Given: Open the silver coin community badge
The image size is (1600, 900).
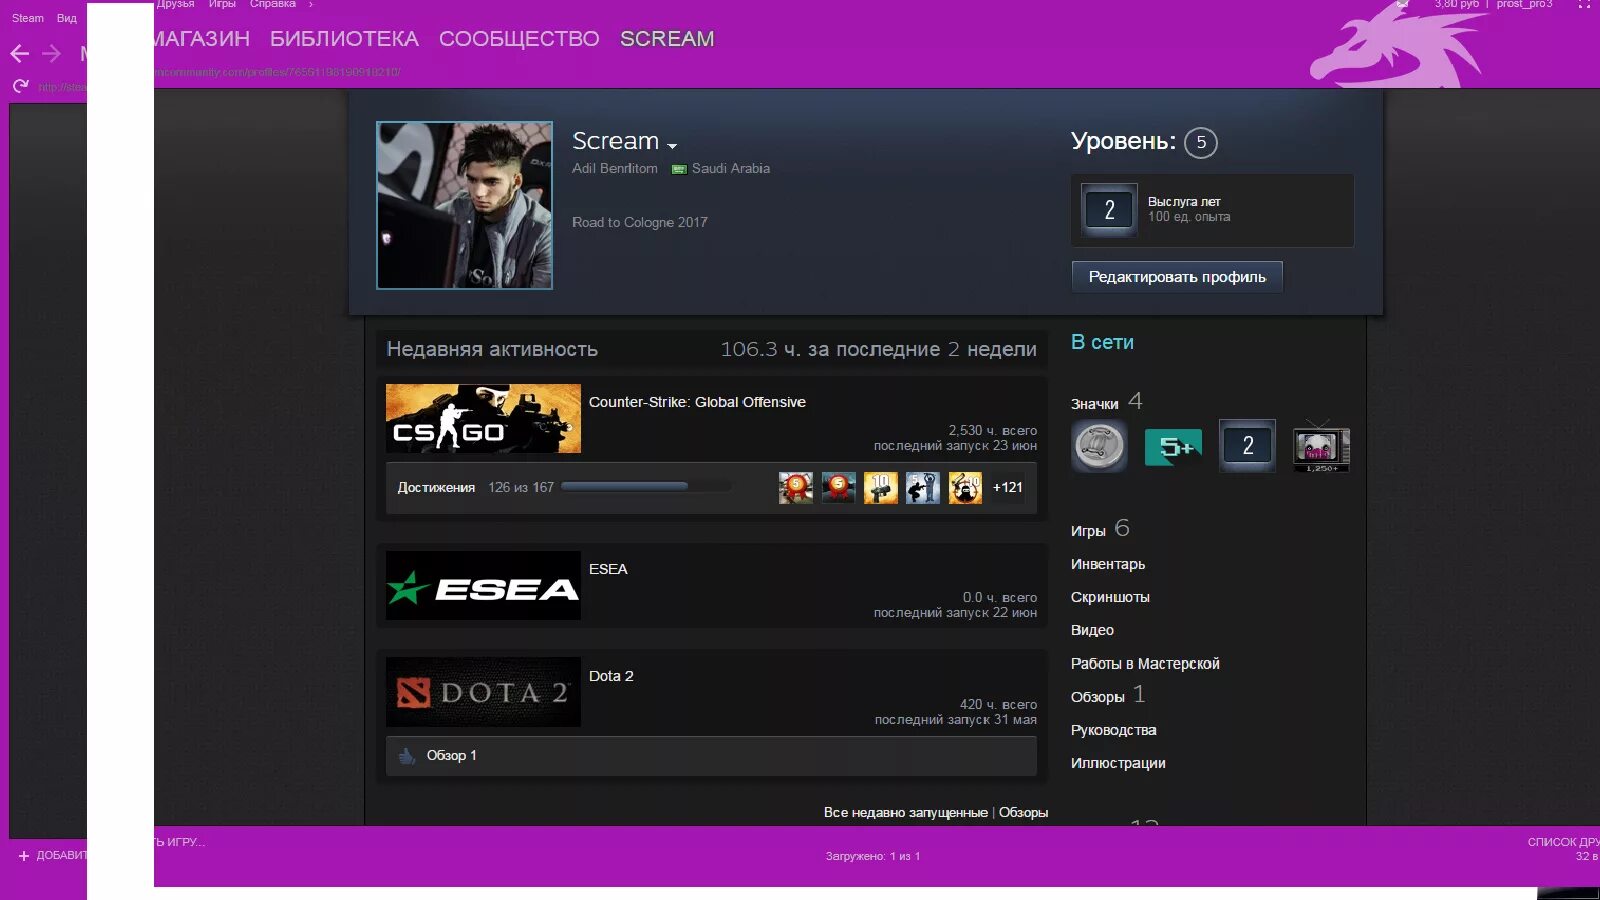Looking at the screenshot, I should click(1099, 446).
